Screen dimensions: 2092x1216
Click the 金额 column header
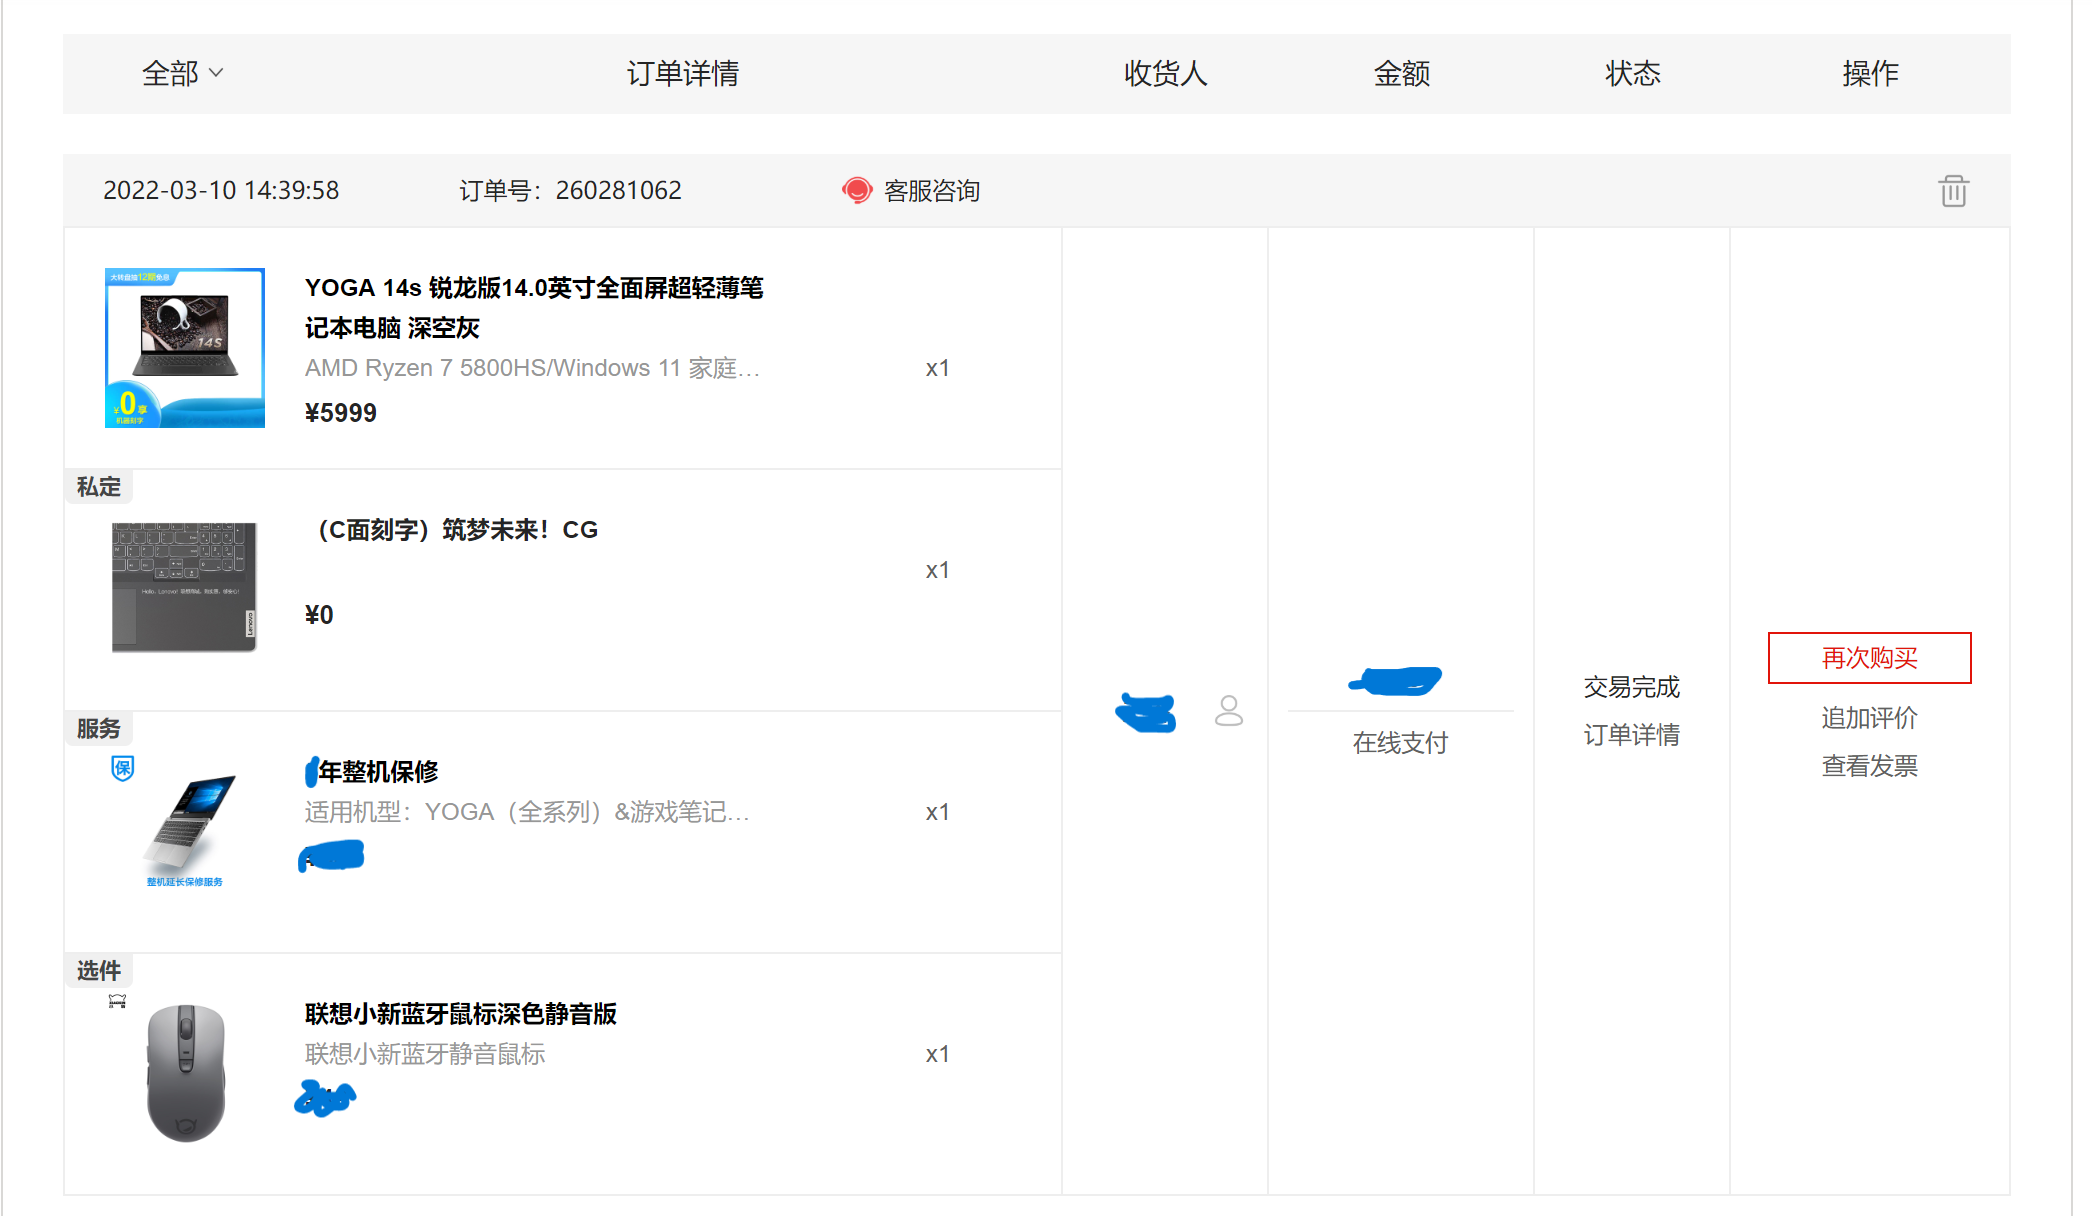1401,73
